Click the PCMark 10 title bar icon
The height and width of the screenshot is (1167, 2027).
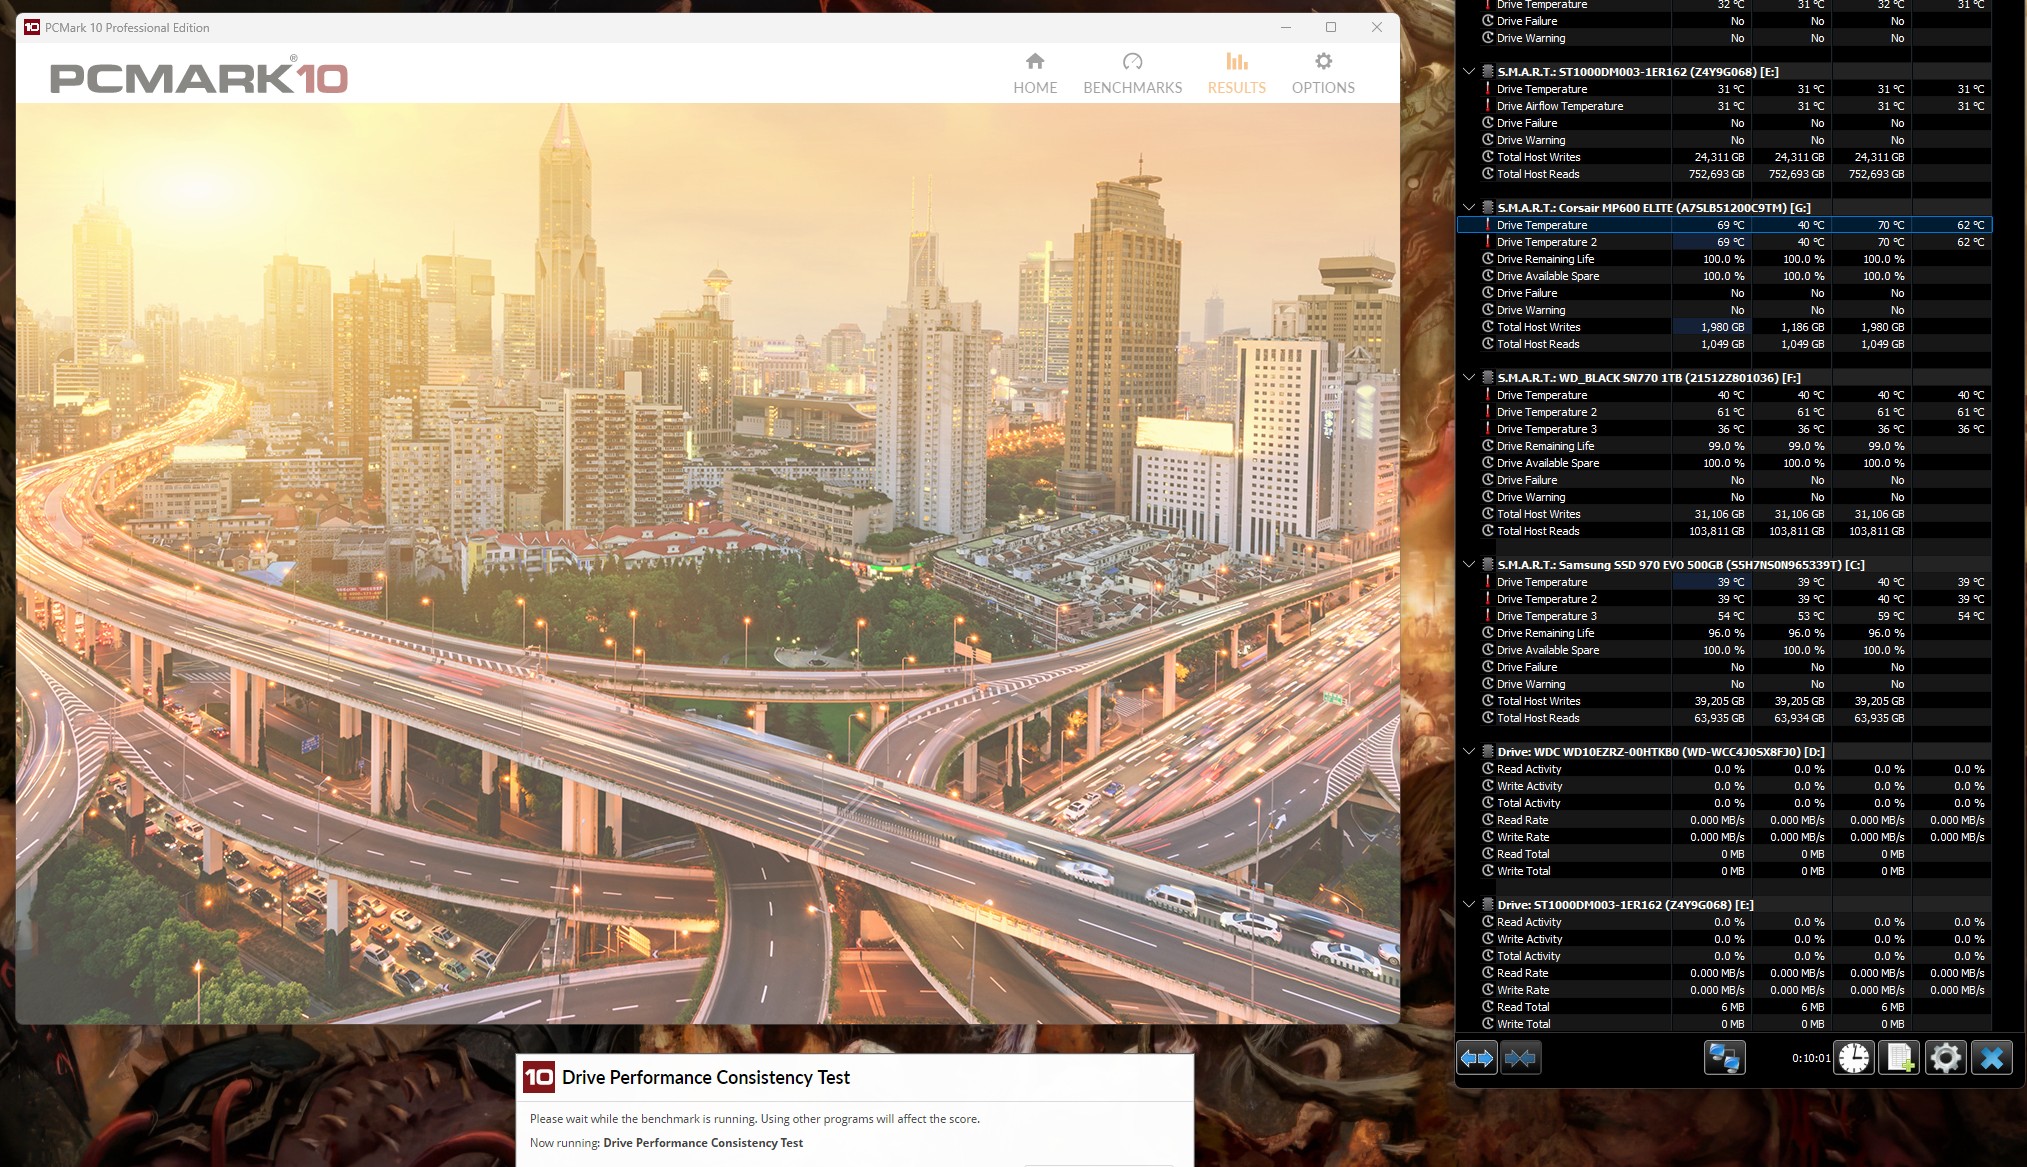click(x=32, y=27)
